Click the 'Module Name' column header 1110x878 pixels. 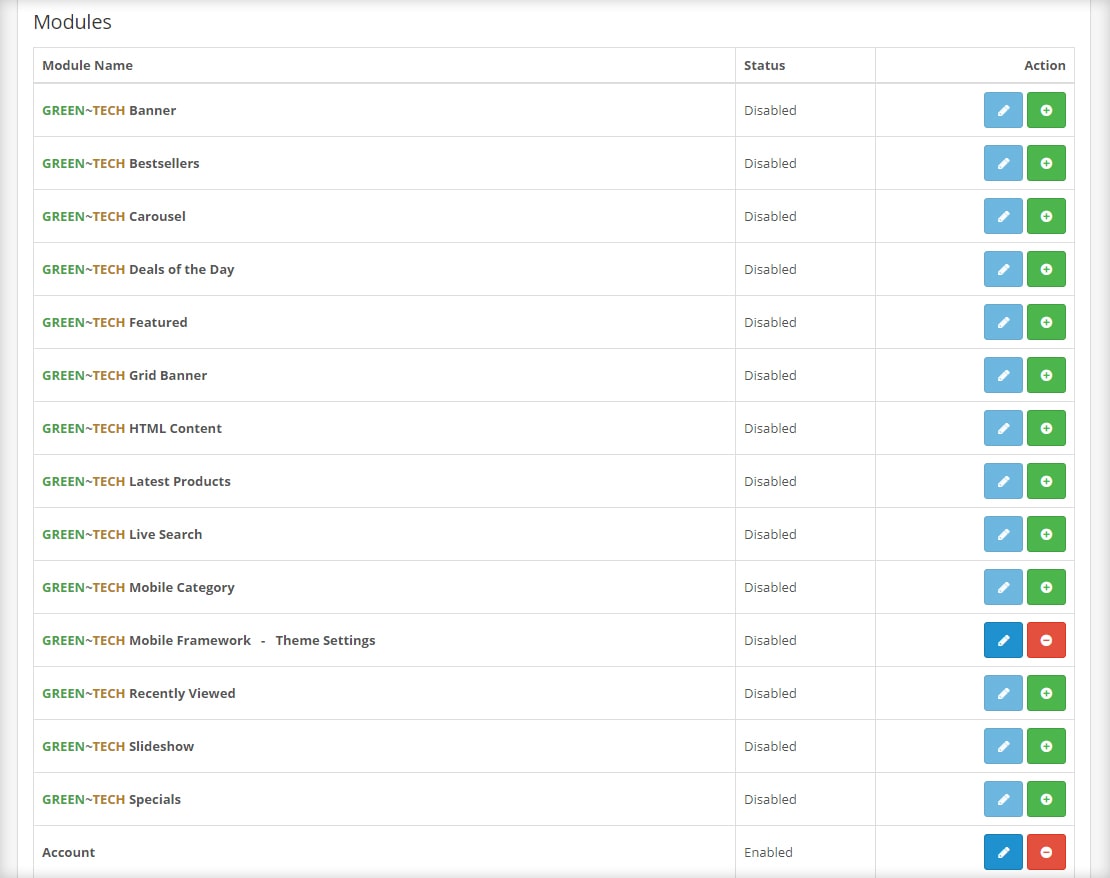tap(87, 65)
